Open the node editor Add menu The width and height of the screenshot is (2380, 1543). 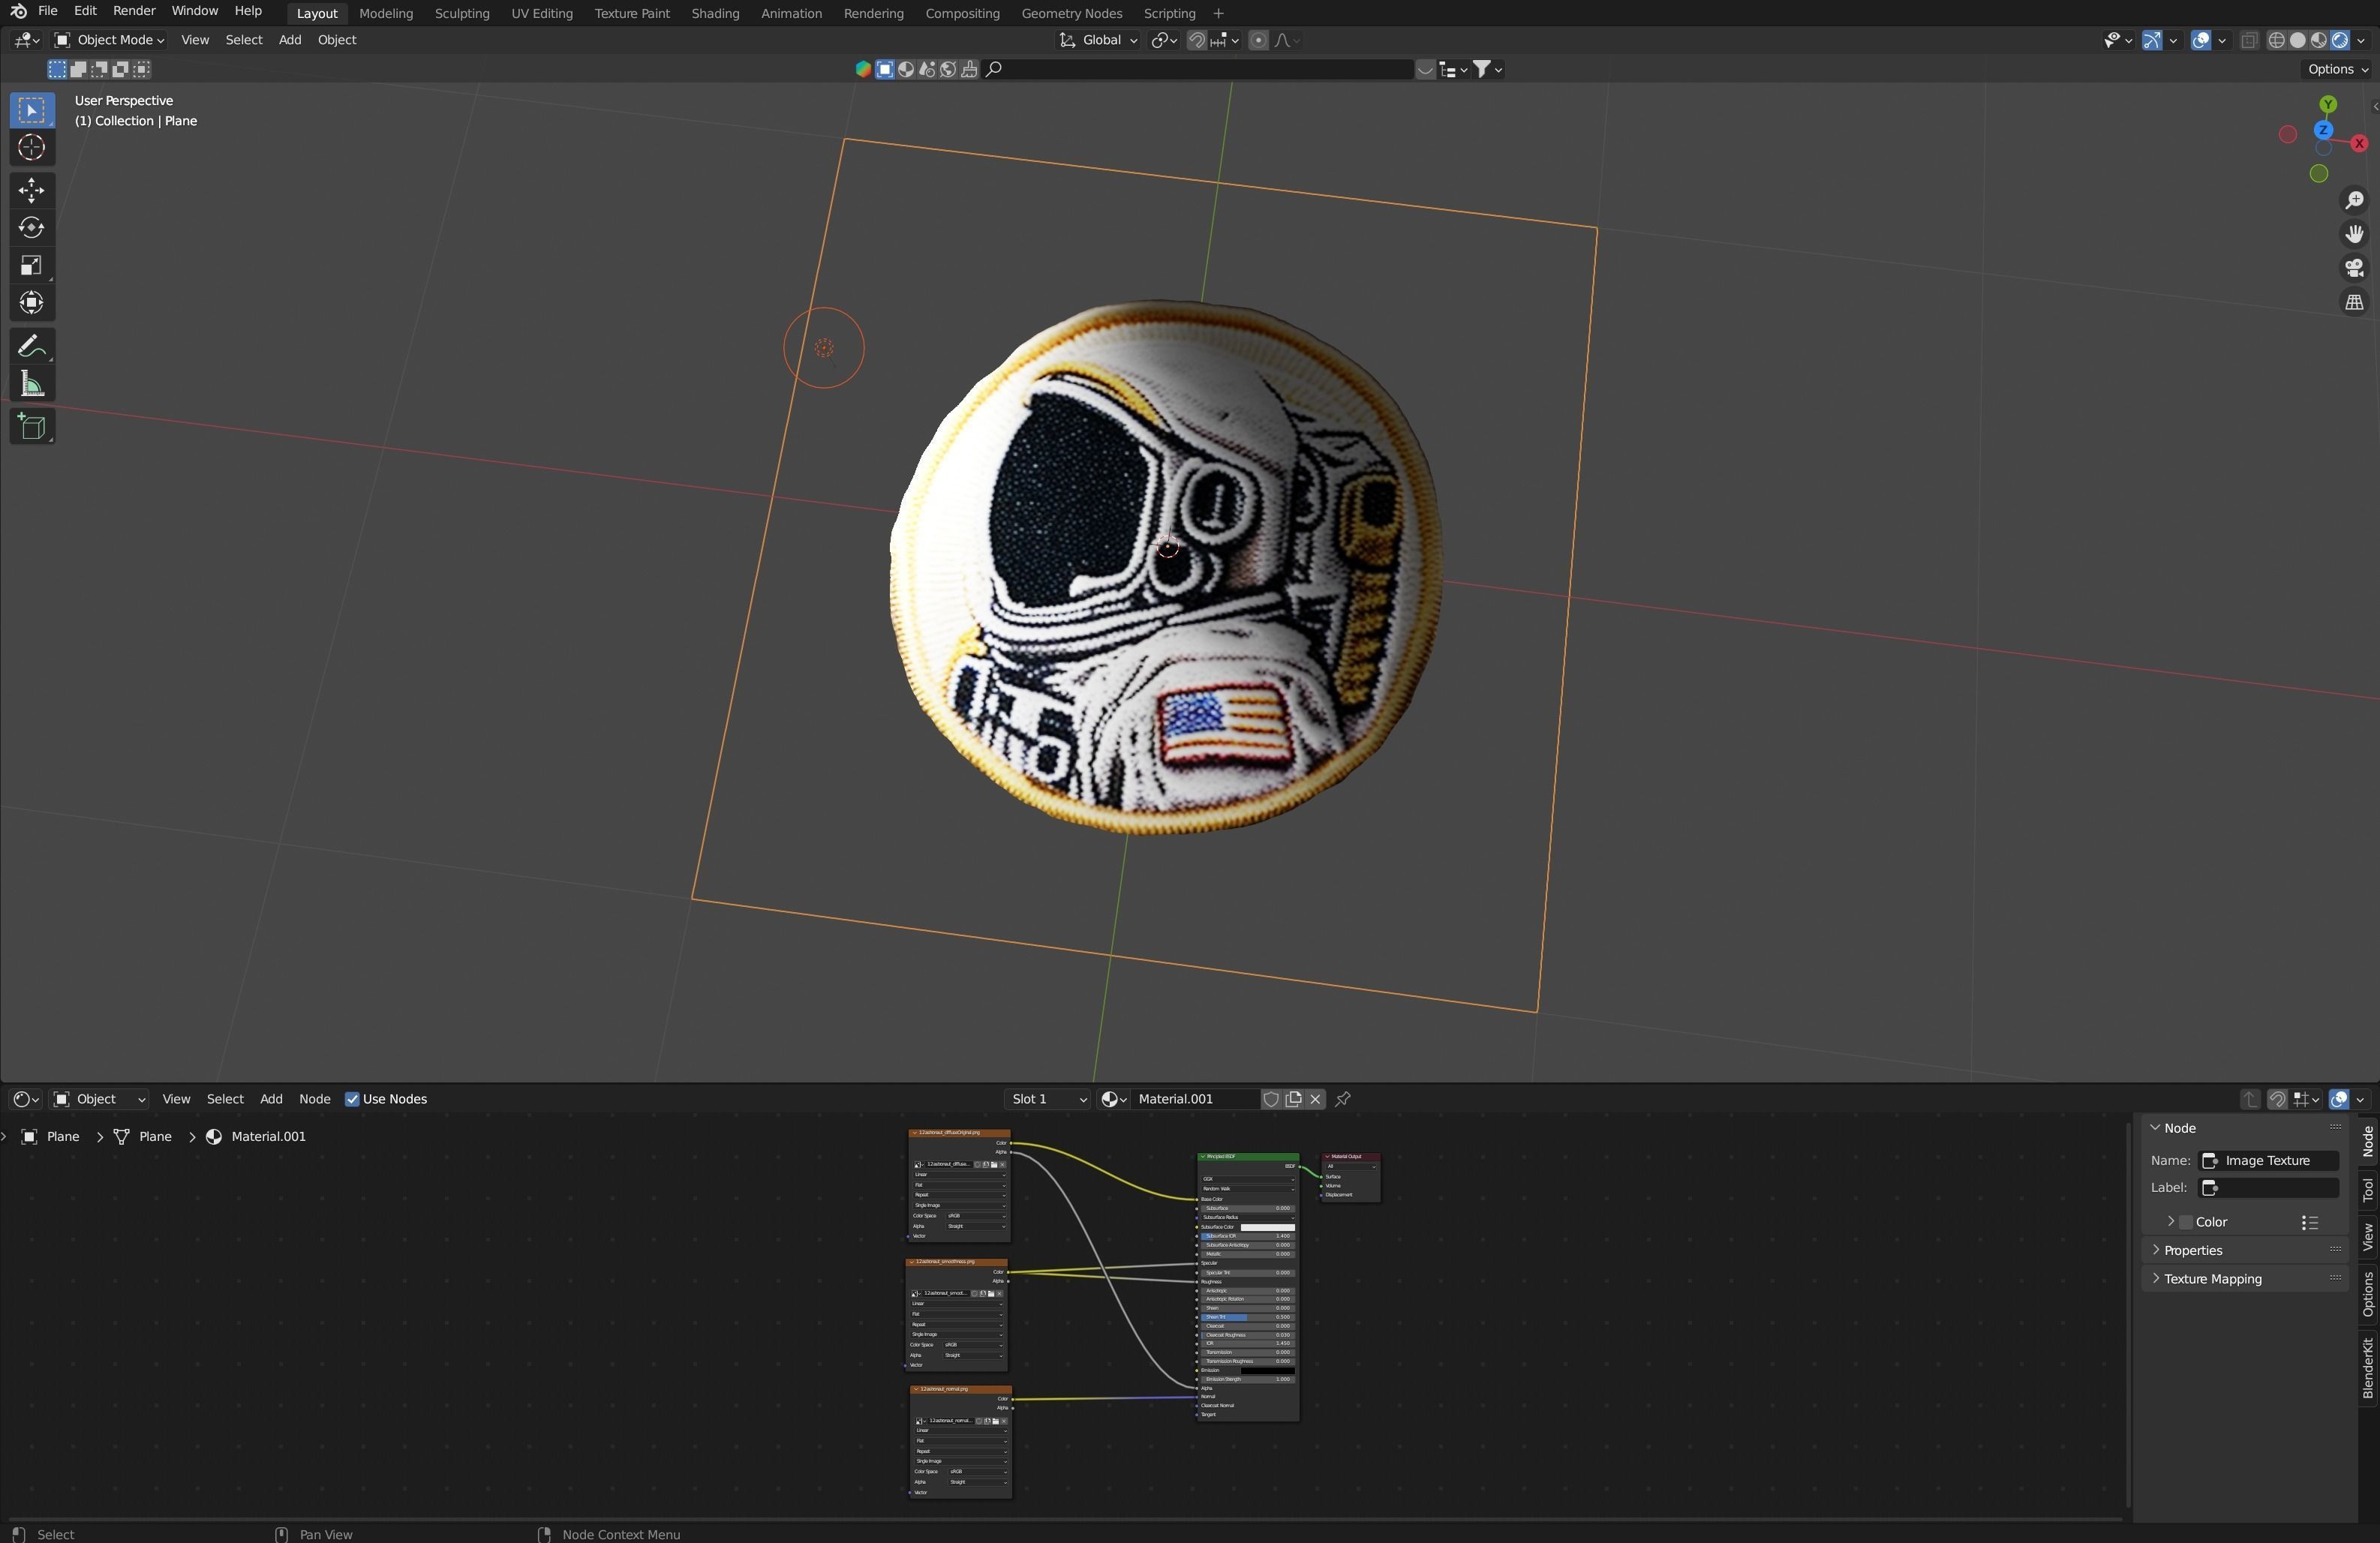[x=271, y=1099]
